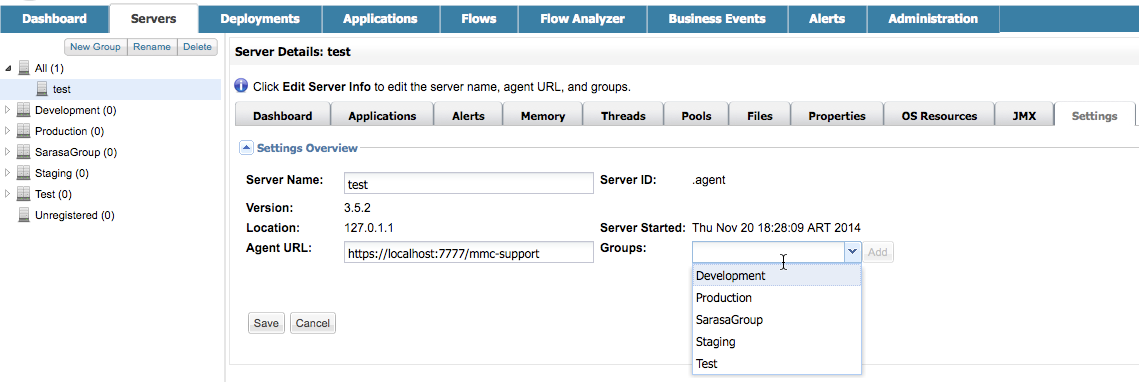The height and width of the screenshot is (382, 1139).
Task: Collapse the All (1) tree node
Action: [8, 68]
